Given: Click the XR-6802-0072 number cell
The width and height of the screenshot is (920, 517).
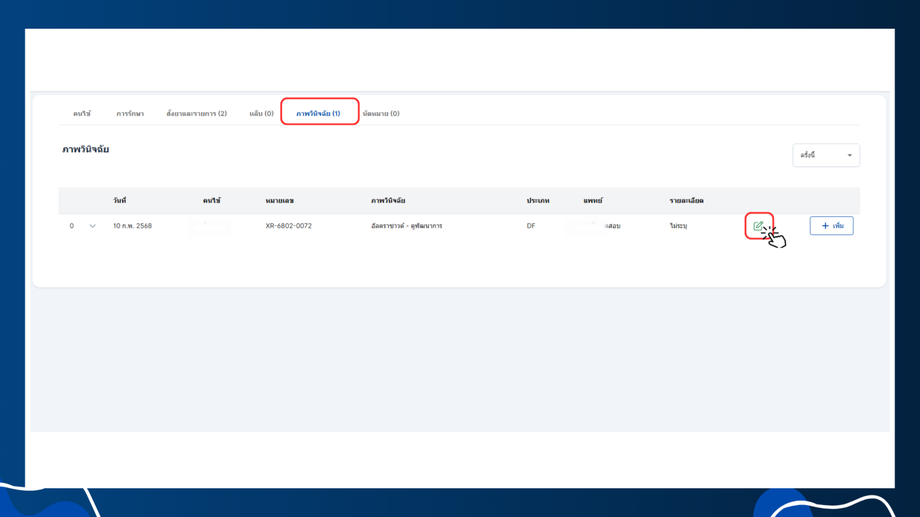Looking at the screenshot, I should click(x=288, y=226).
